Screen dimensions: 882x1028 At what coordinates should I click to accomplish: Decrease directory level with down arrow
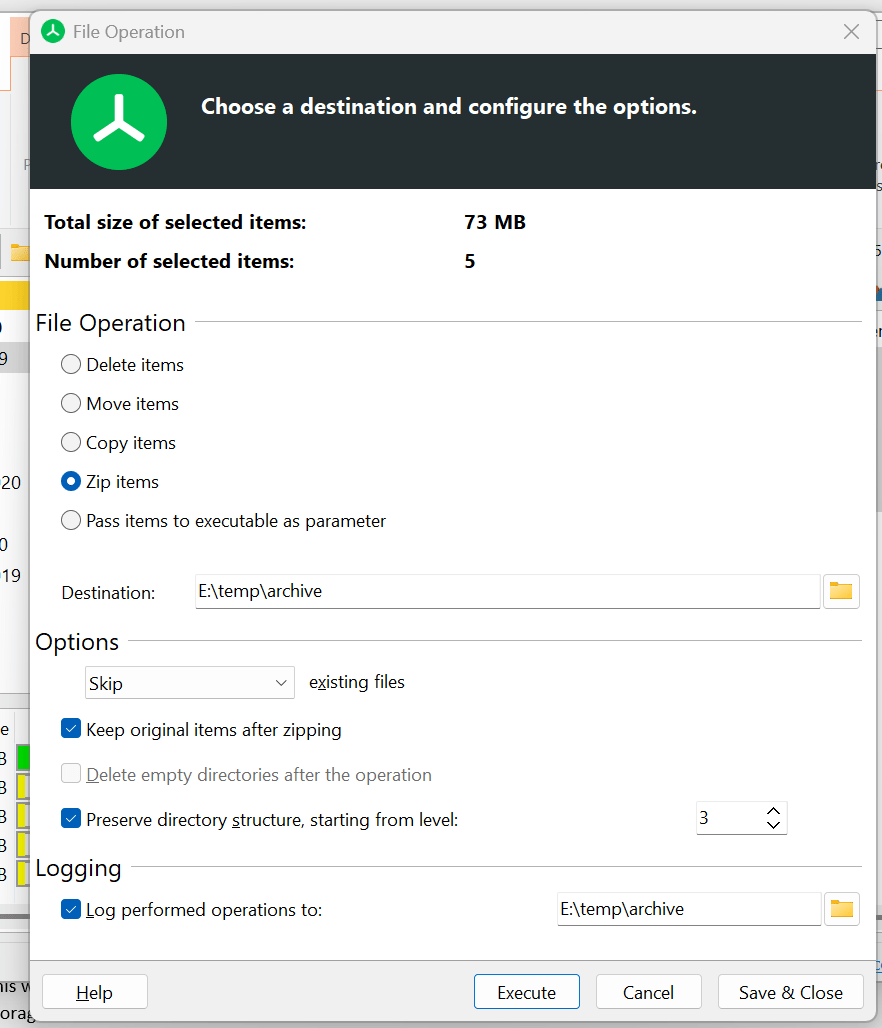click(x=773, y=826)
